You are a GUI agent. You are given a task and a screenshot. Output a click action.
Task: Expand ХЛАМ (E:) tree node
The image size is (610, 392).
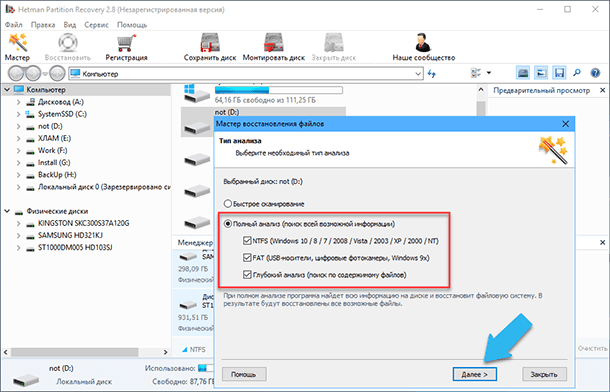pyautogui.click(x=18, y=138)
